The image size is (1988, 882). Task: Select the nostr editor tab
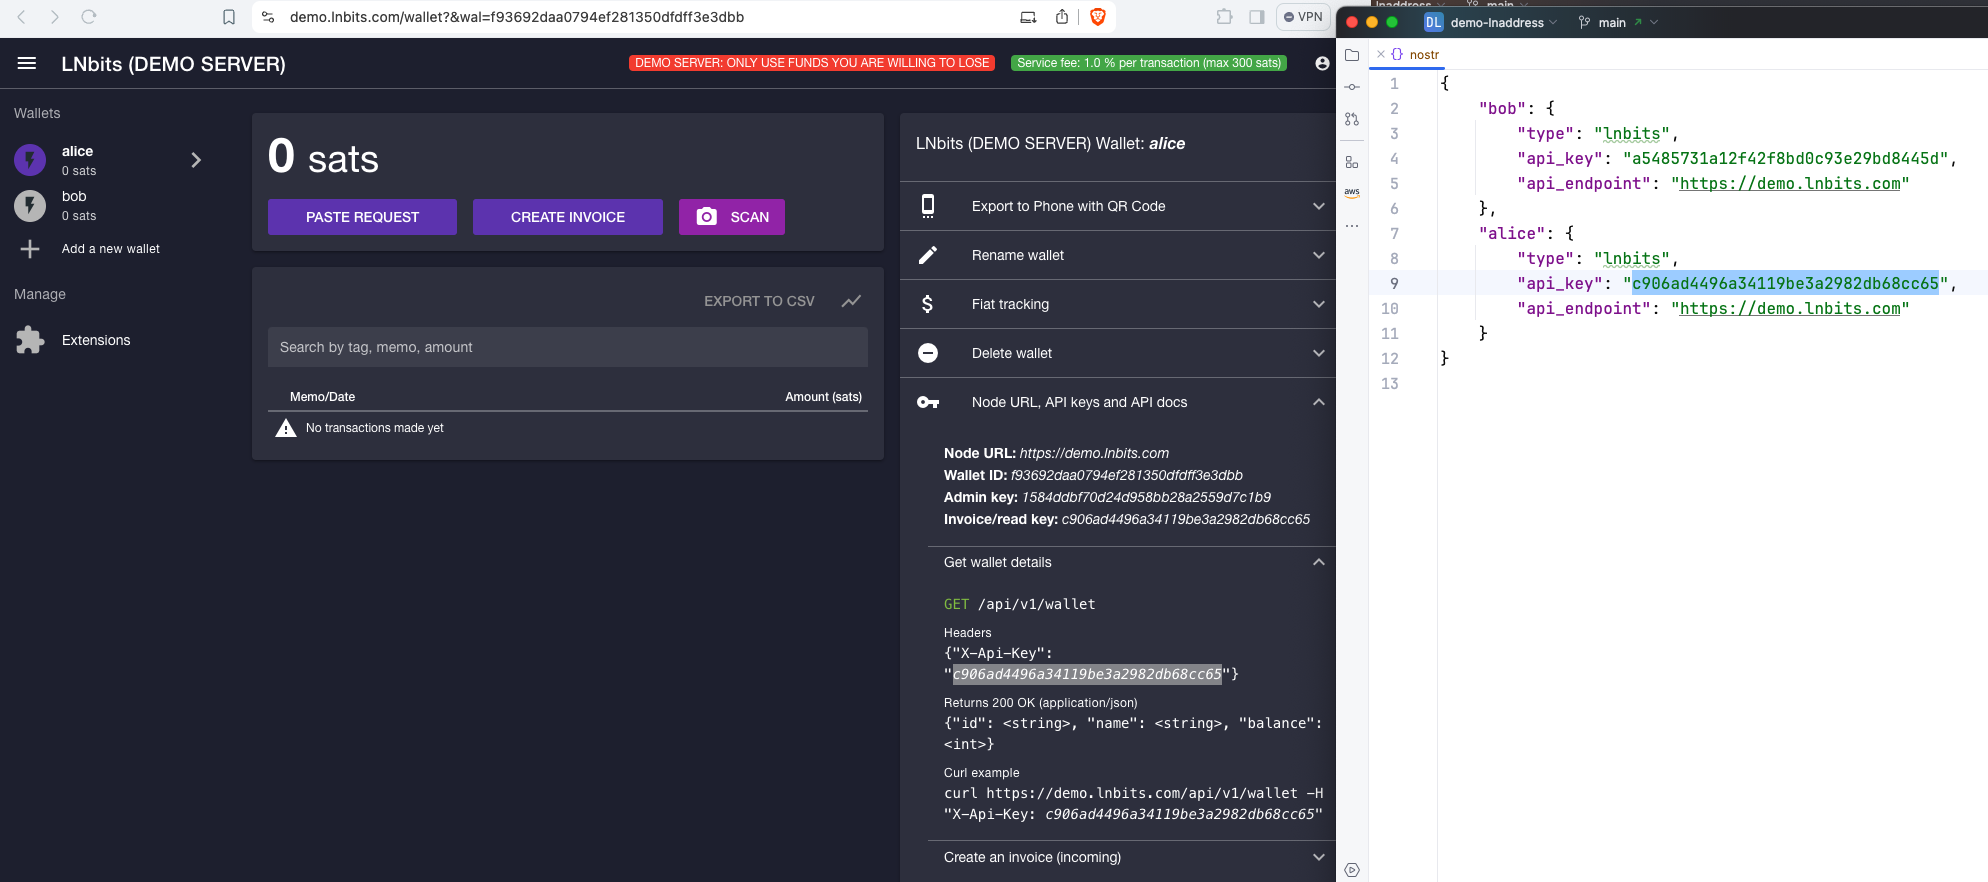pos(1424,55)
